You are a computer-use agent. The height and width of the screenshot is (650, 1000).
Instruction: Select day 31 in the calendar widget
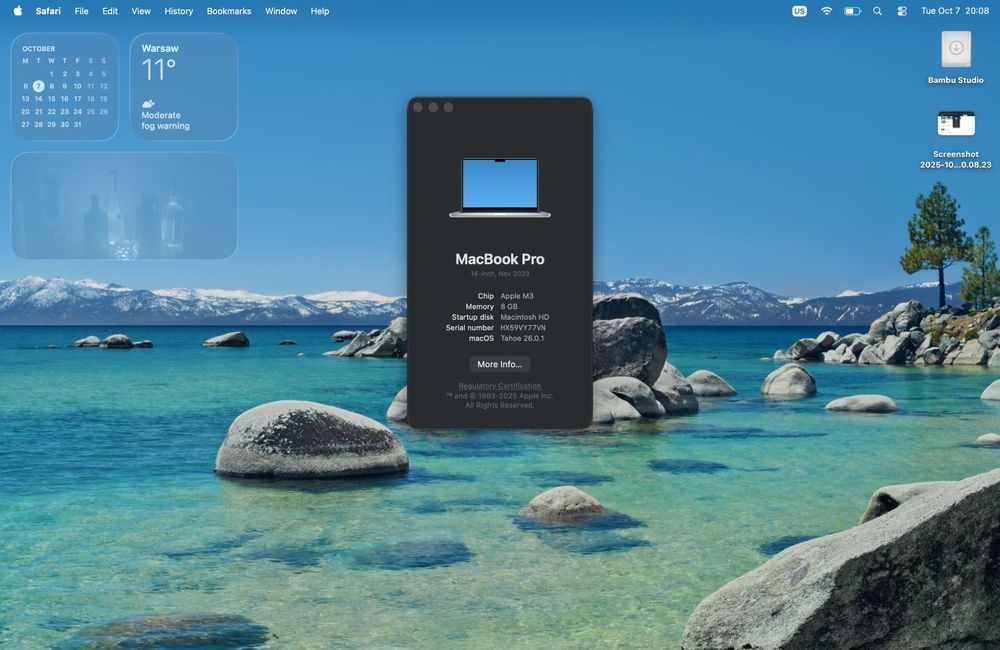coord(77,124)
